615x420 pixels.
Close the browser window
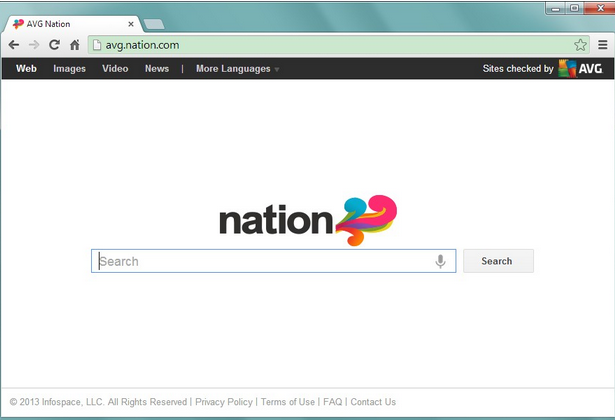(x=600, y=8)
